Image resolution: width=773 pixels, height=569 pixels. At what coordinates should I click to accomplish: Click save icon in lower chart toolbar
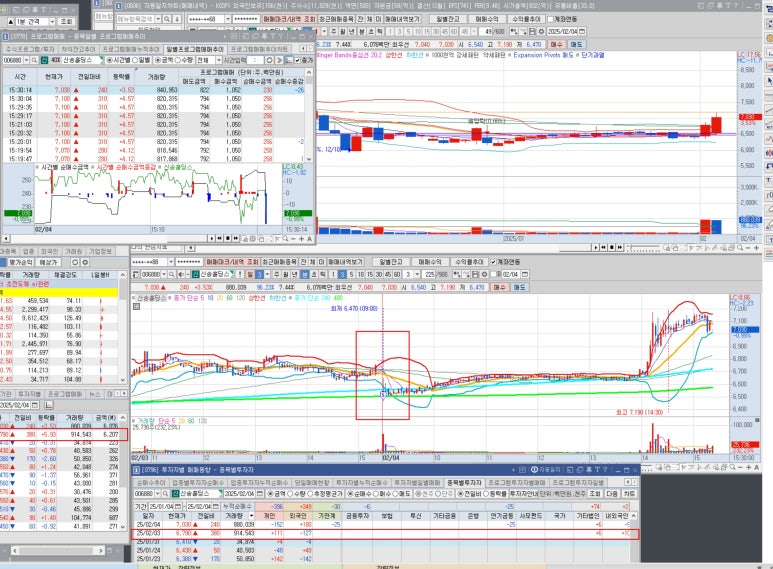coord(476,274)
